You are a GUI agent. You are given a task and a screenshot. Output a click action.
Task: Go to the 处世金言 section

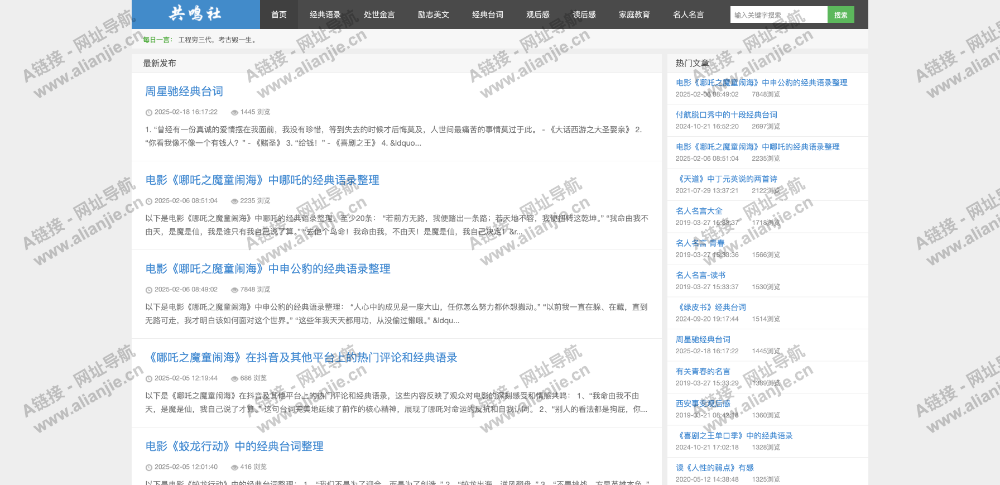tap(379, 14)
